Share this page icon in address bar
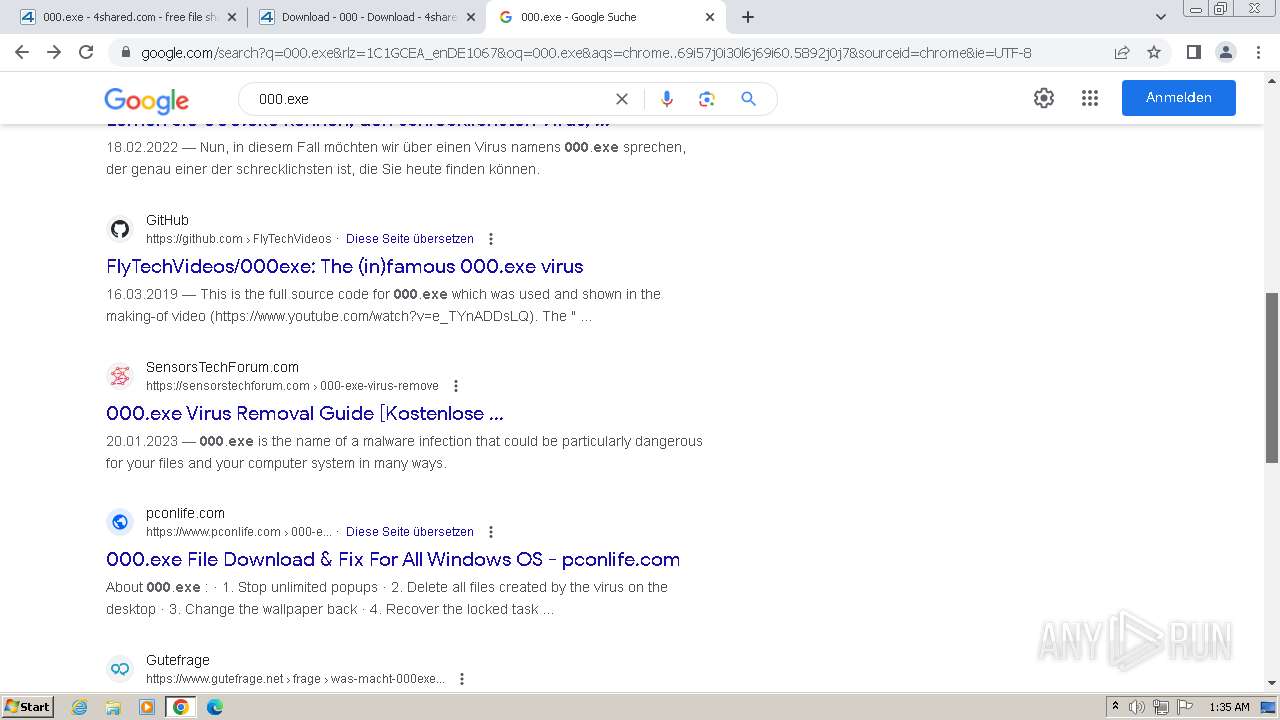This screenshot has width=1280, height=720. (x=1122, y=52)
